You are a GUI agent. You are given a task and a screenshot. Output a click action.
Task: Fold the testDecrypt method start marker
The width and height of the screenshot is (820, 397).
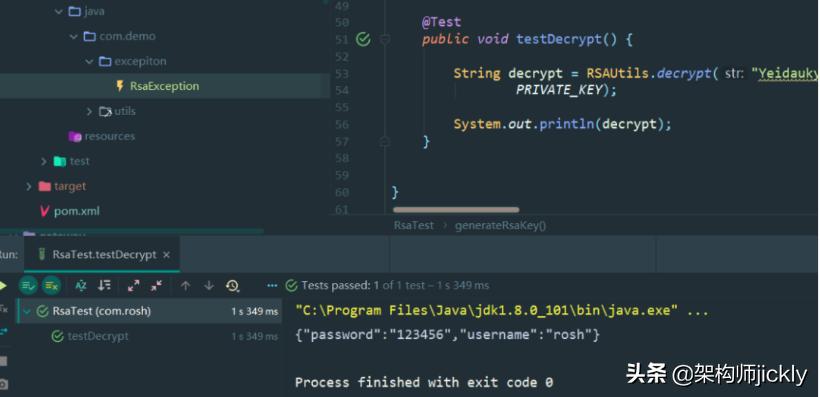click(x=385, y=39)
